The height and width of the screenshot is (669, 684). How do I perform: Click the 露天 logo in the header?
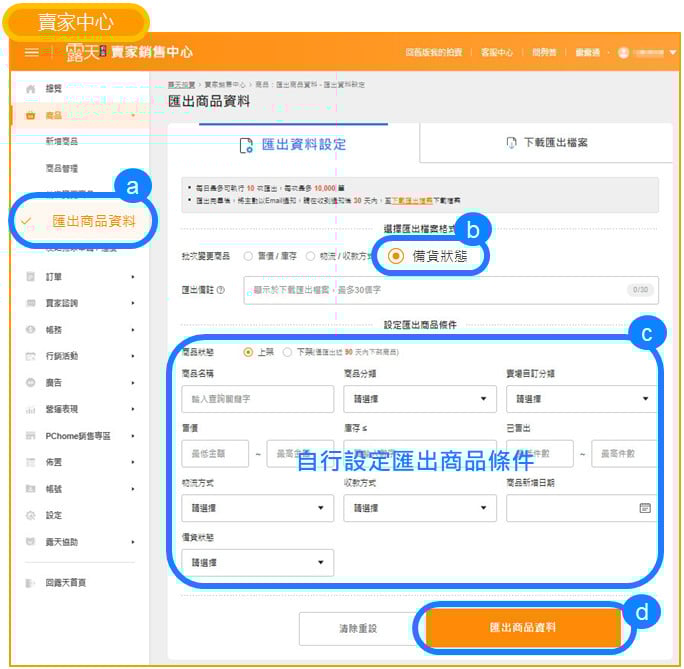85,52
